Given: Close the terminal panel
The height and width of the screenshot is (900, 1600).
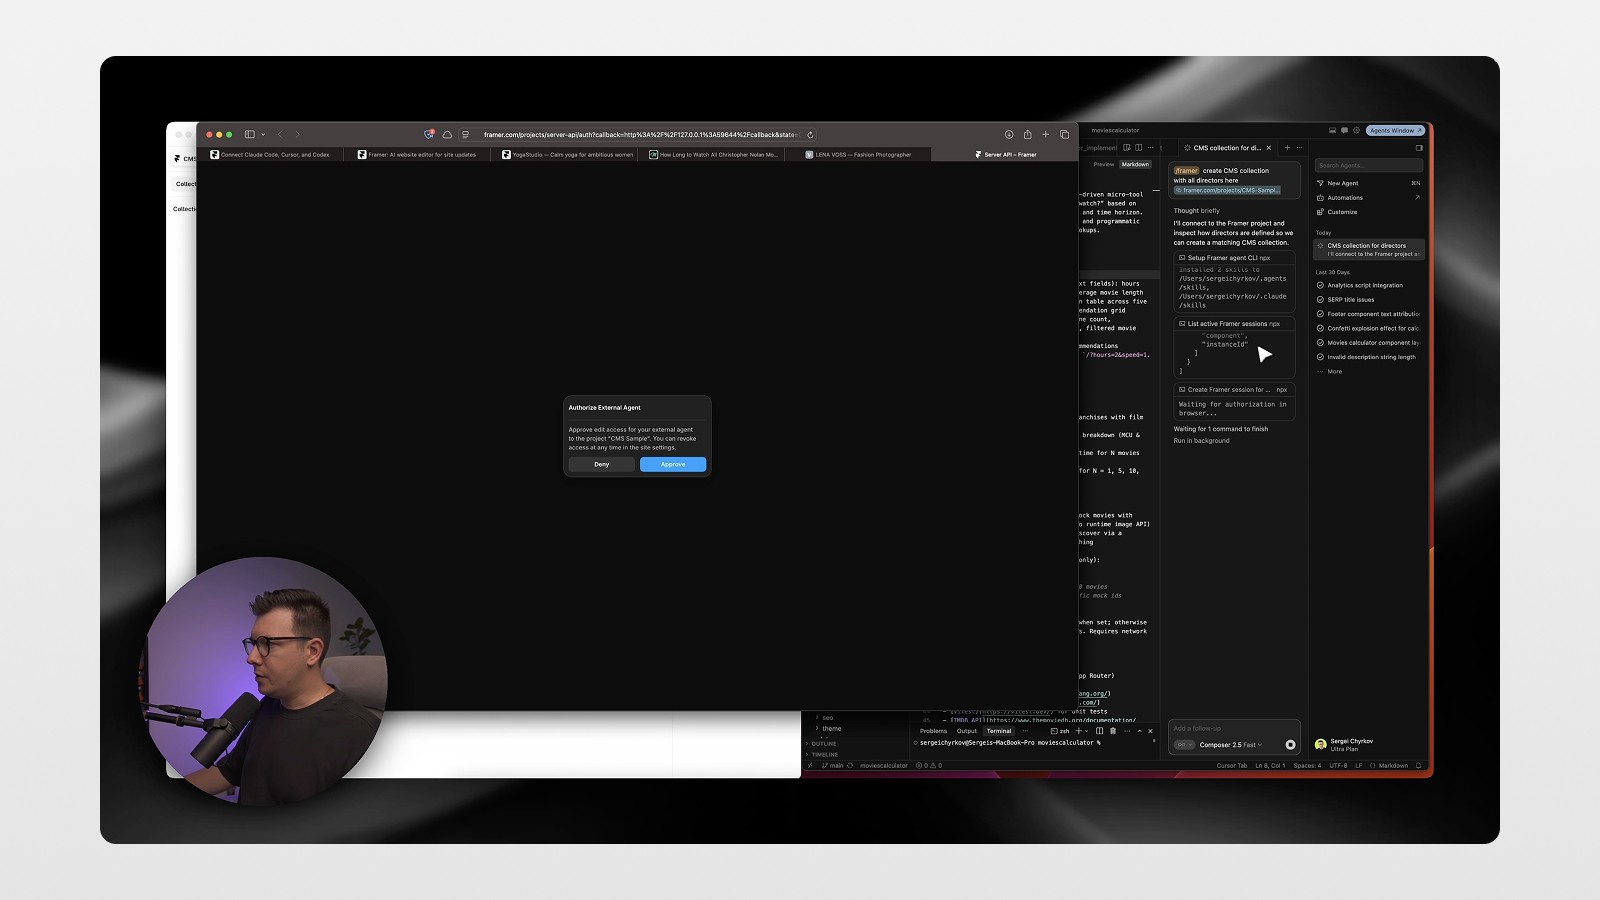Looking at the screenshot, I should pos(1150,731).
